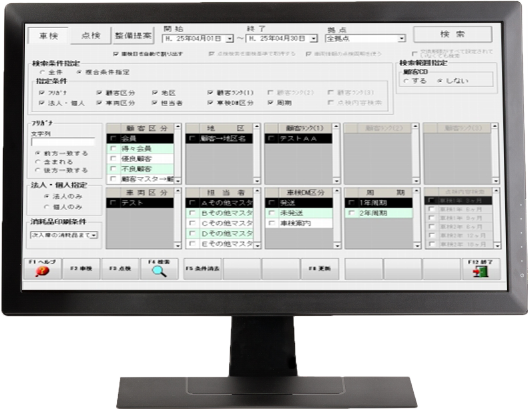
Task: Click down arrow of 顧客区分 list scrollbar
Action: coord(178,181)
